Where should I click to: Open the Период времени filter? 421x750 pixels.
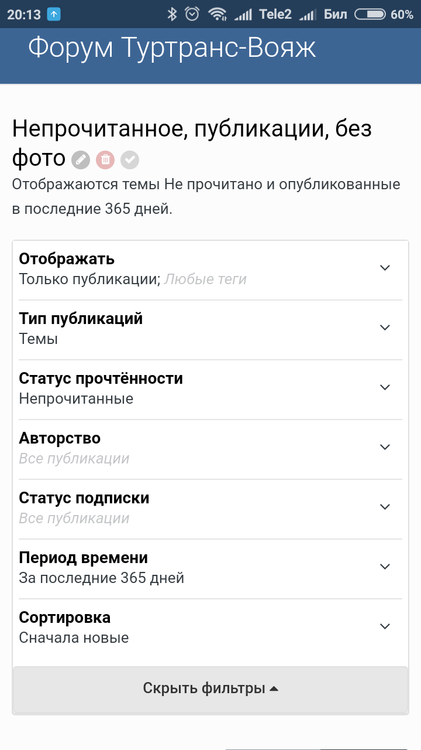tap(210, 568)
